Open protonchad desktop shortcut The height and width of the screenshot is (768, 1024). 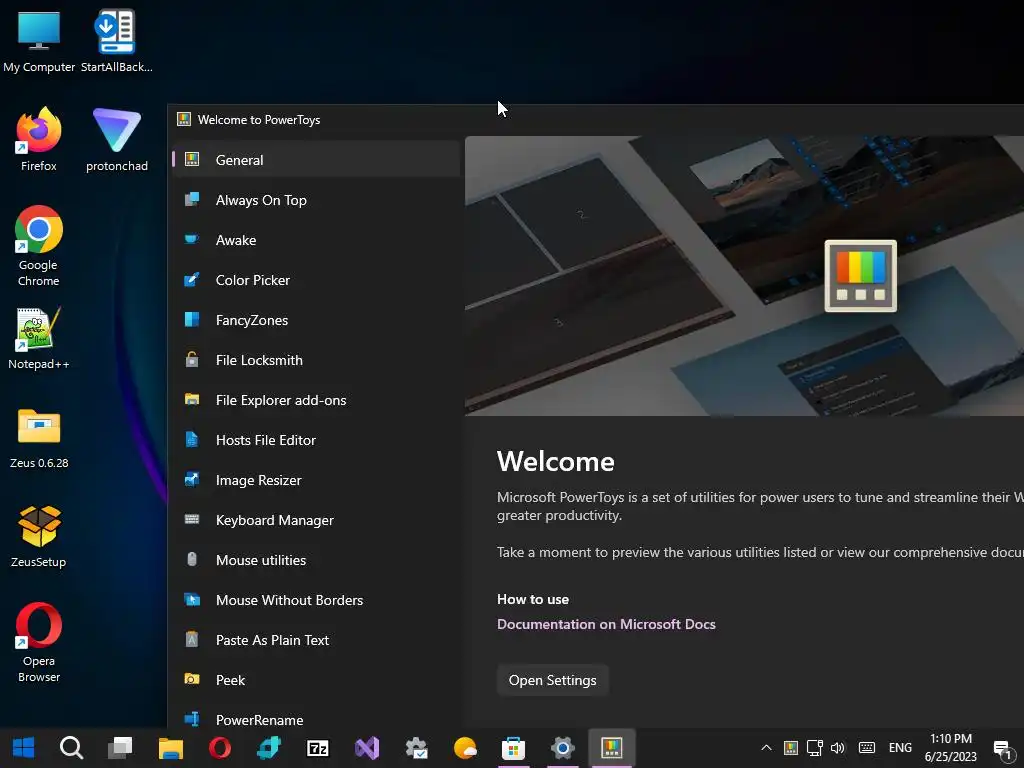(116, 139)
